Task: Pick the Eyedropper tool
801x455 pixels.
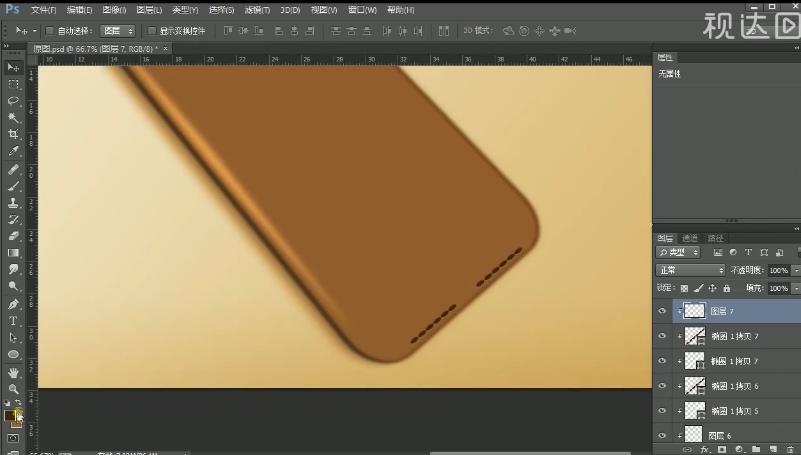Action: [14, 151]
